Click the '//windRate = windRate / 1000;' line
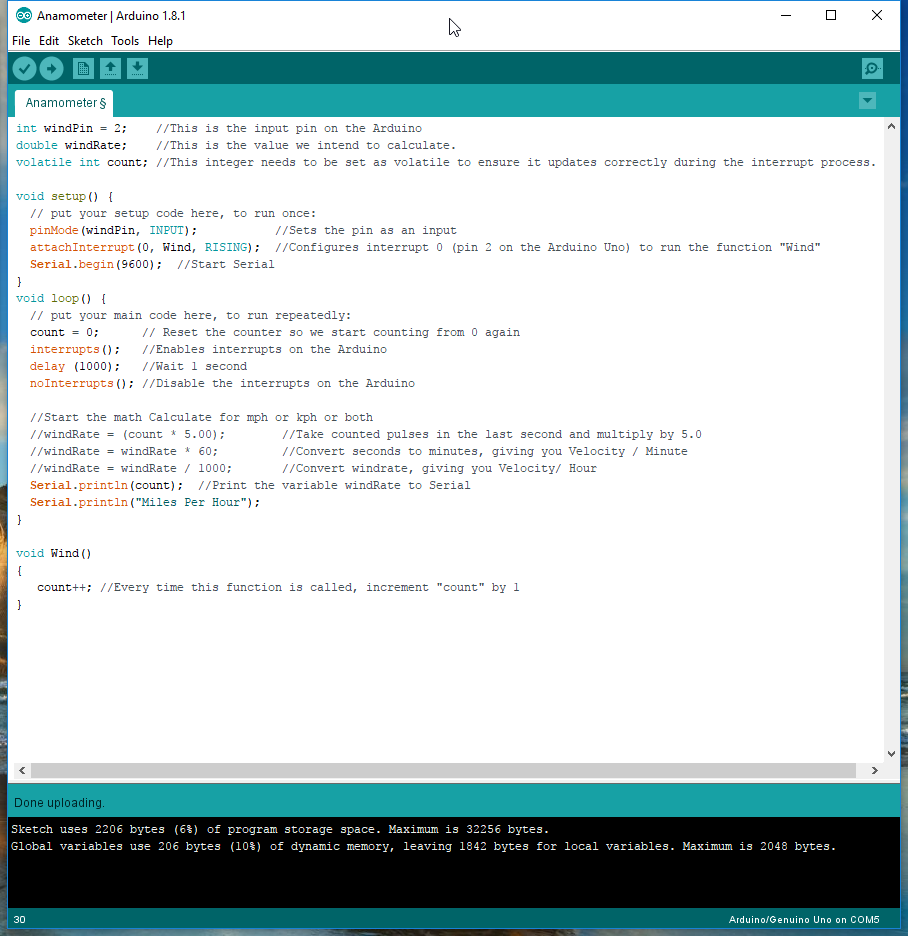The height and width of the screenshot is (936, 908). coord(131,469)
